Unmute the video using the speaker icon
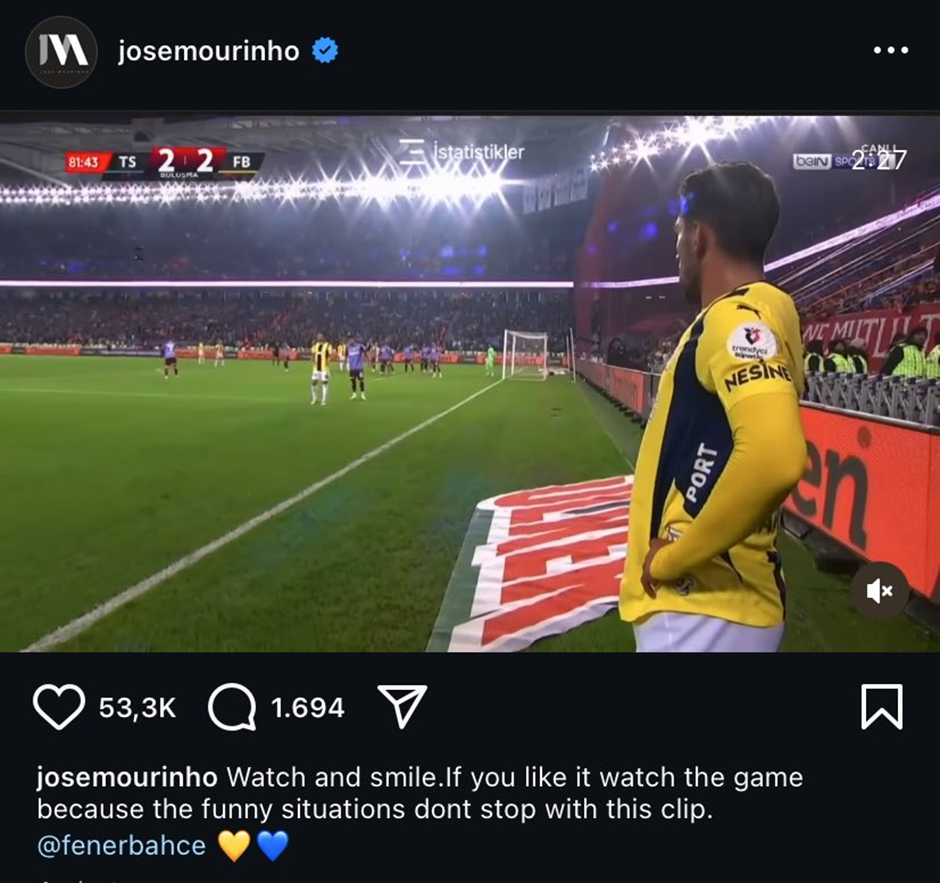The image size is (940, 883). [x=878, y=590]
